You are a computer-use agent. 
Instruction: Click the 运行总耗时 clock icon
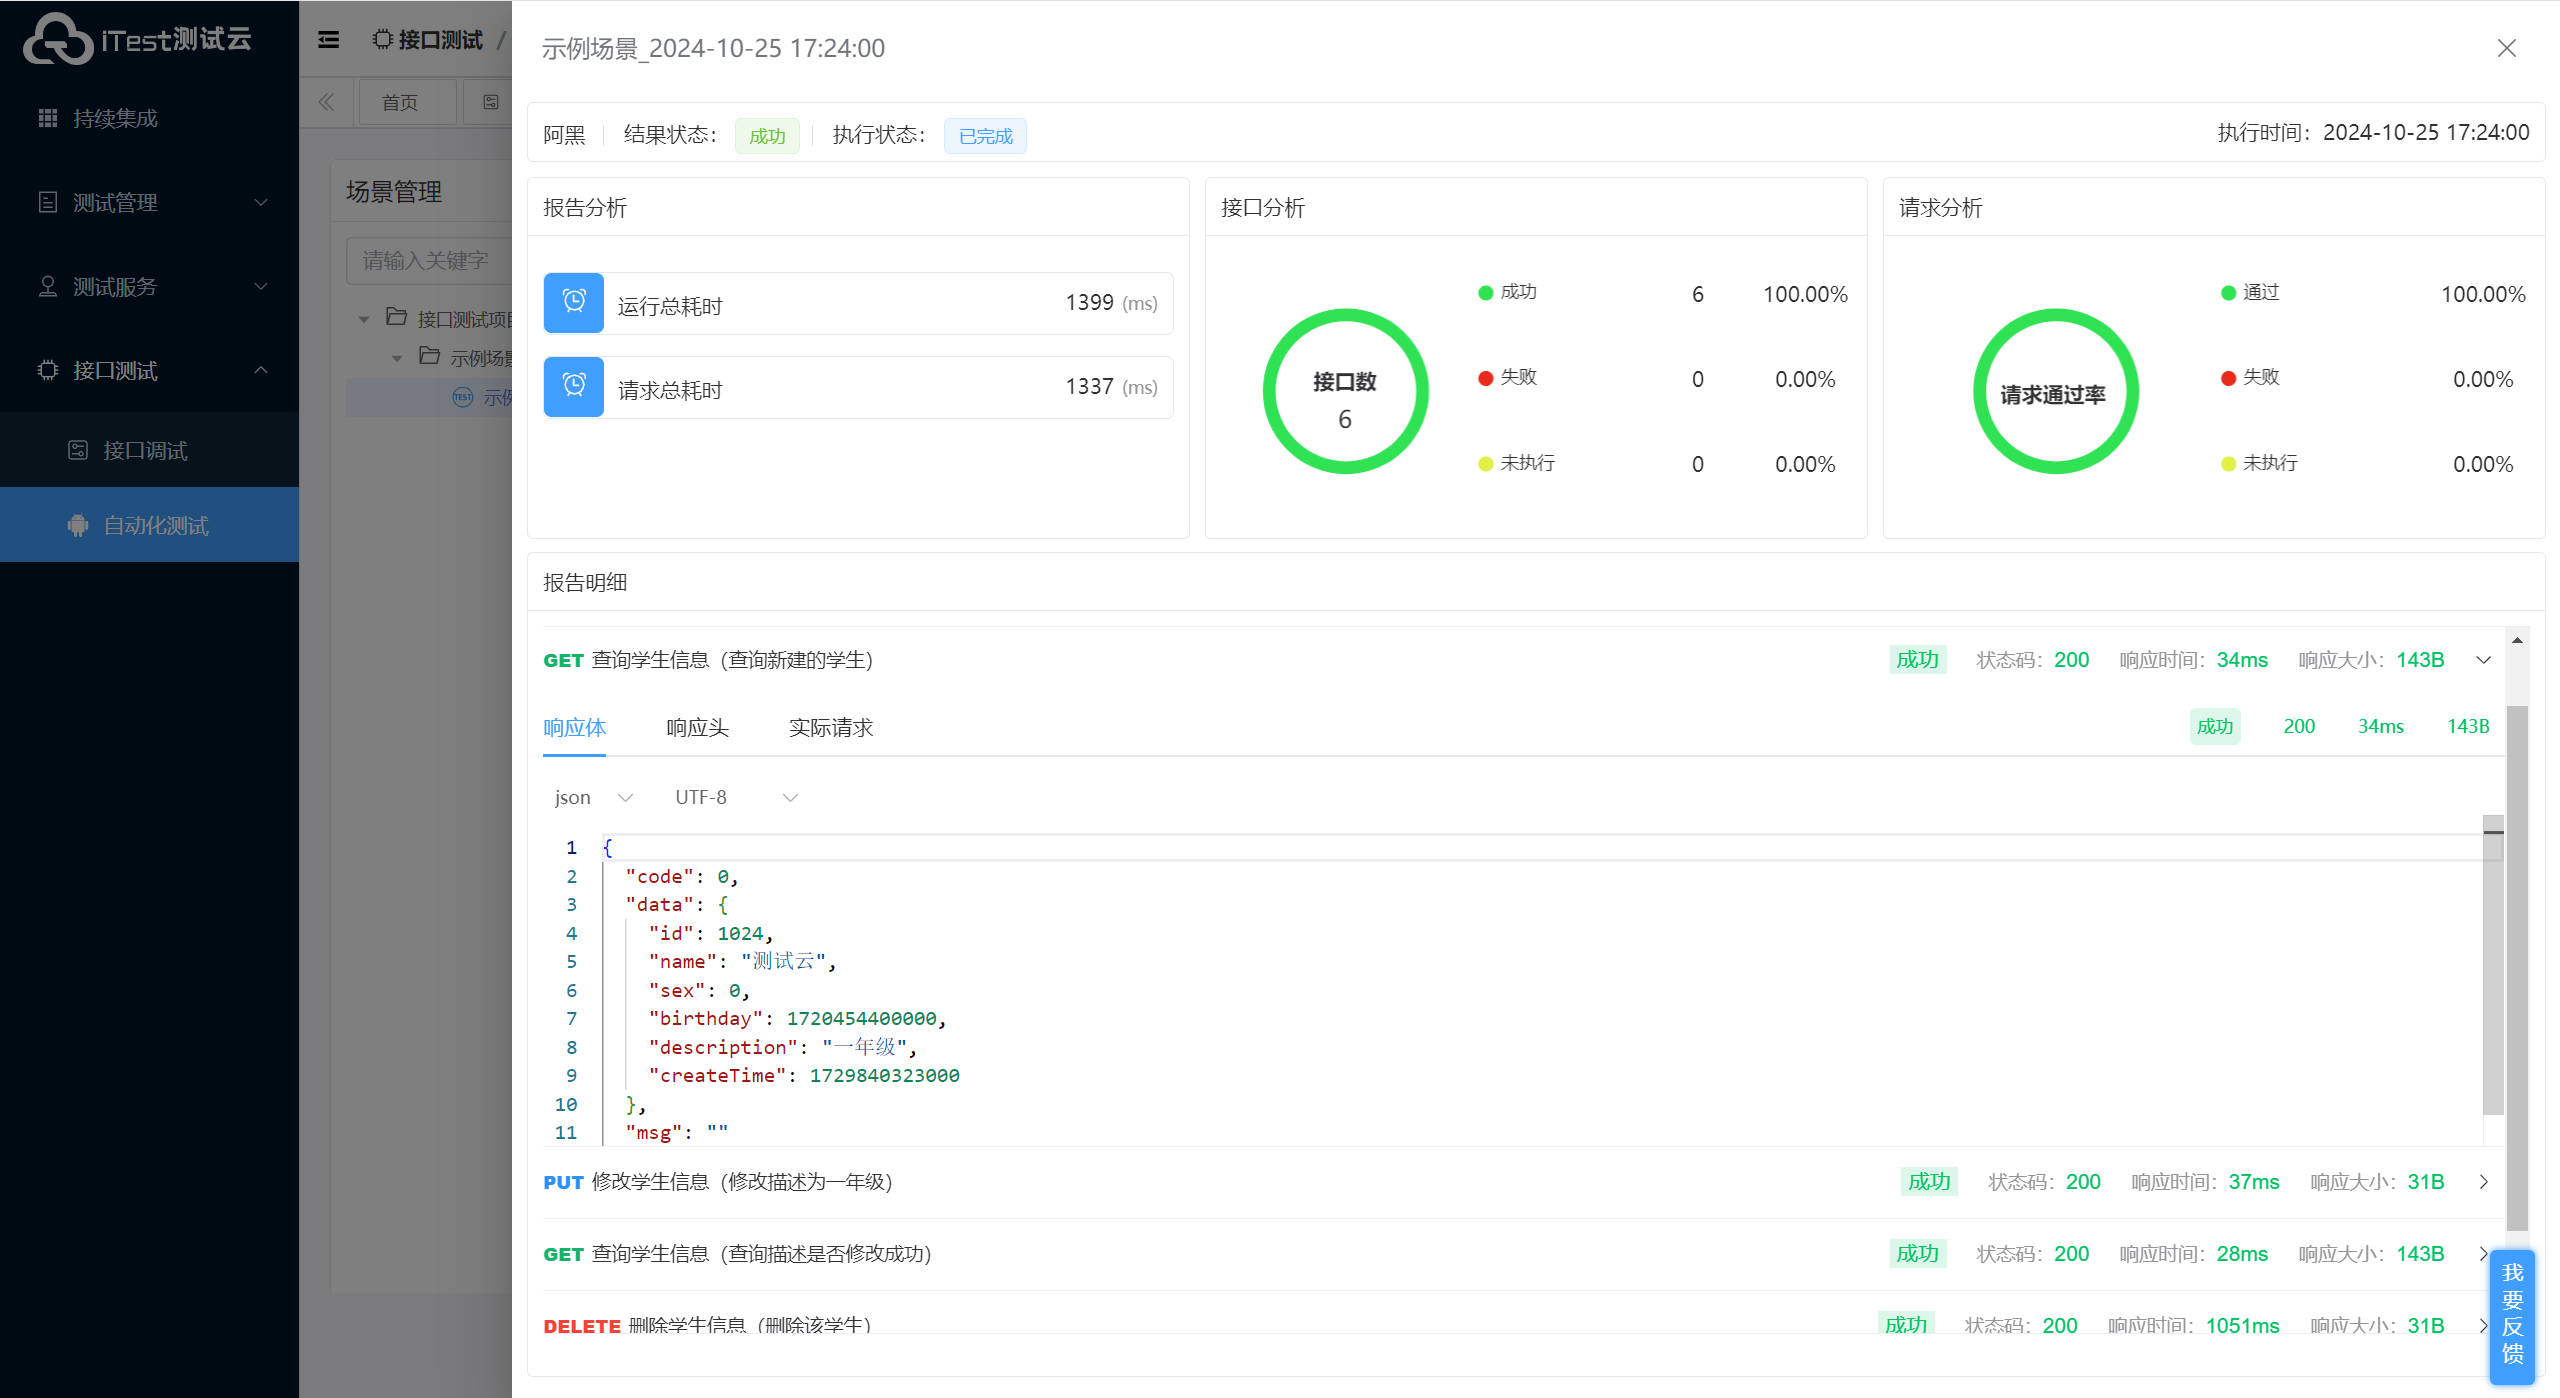[x=574, y=302]
